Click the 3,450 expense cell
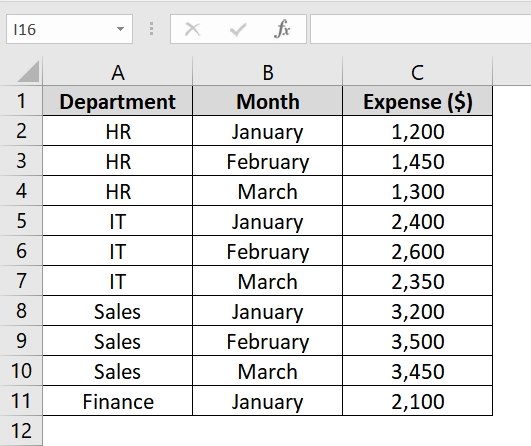This screenshot has width=531, height=446. (418, 371)
